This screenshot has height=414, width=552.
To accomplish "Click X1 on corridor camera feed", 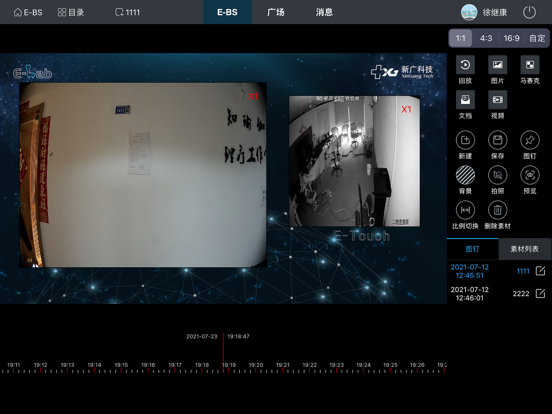I will [253, 96].
